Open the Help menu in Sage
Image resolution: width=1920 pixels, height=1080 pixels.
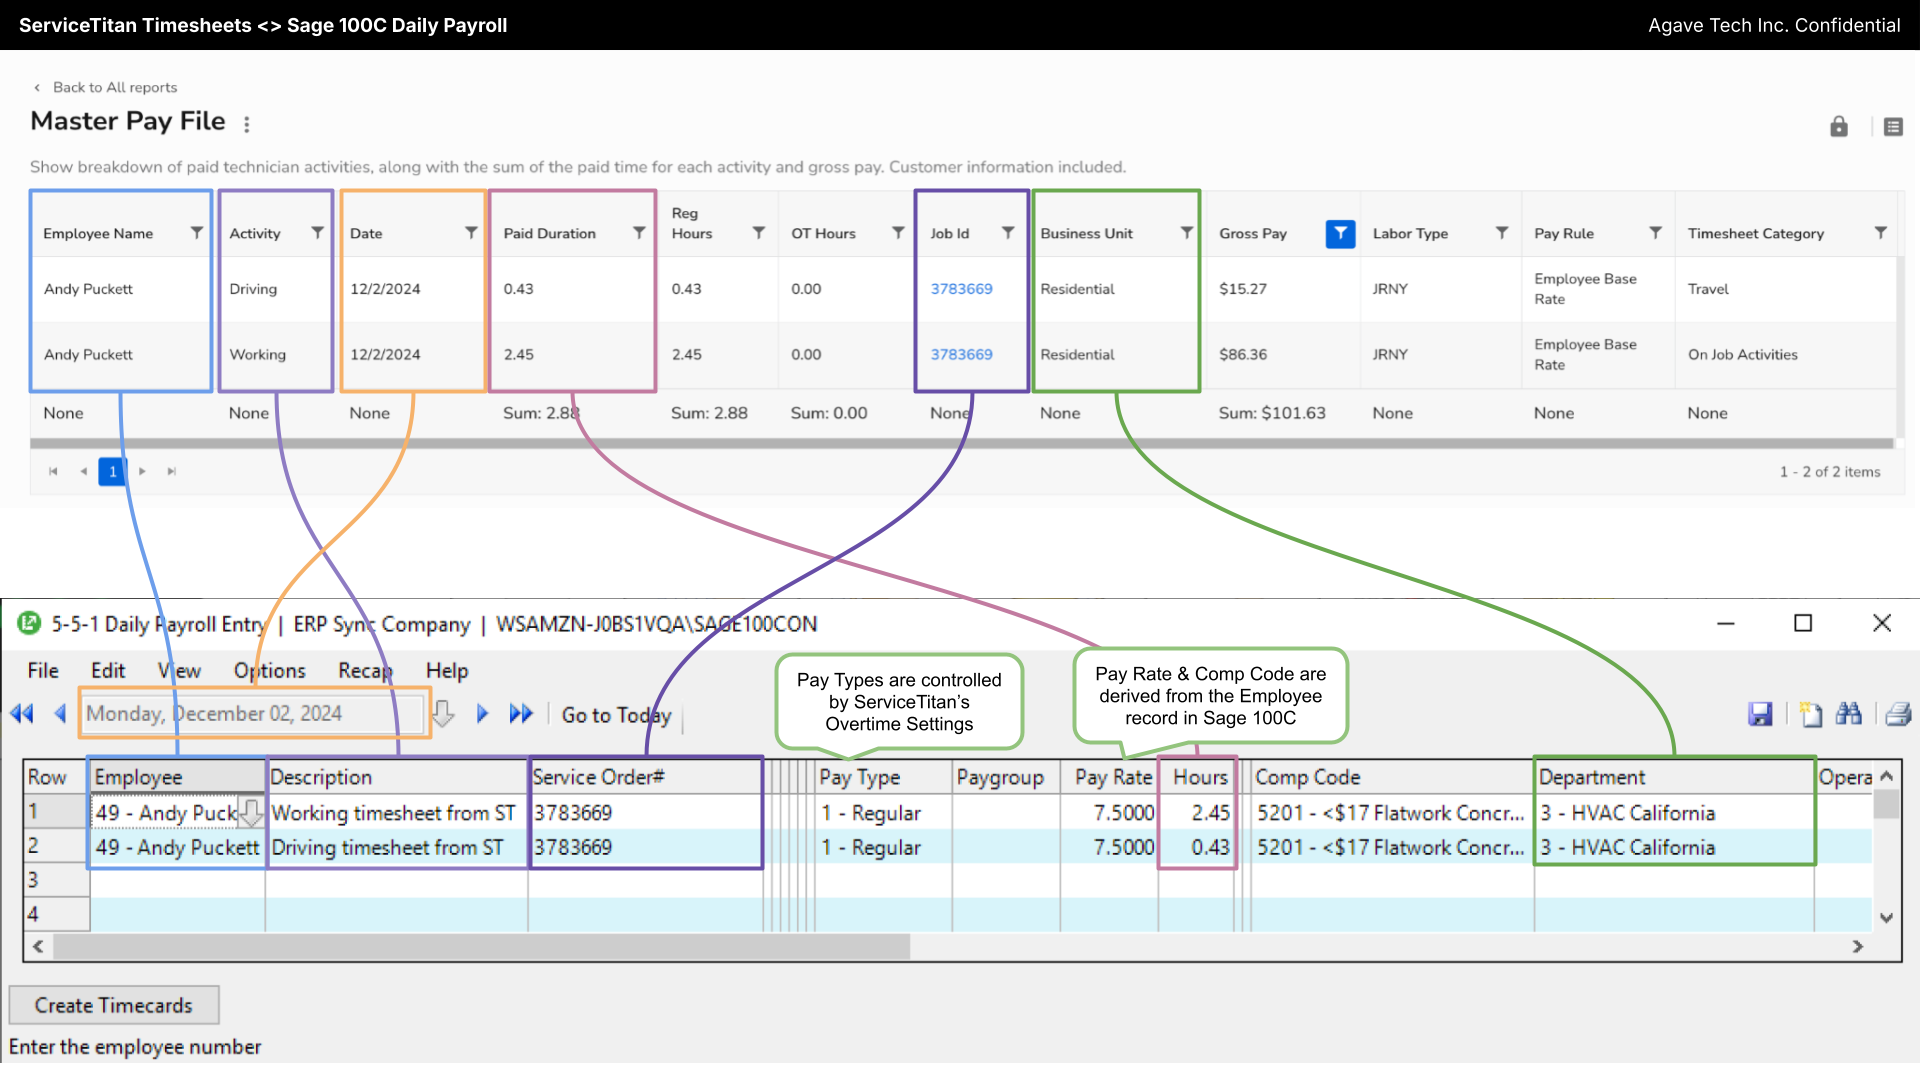tap(447, 671)
